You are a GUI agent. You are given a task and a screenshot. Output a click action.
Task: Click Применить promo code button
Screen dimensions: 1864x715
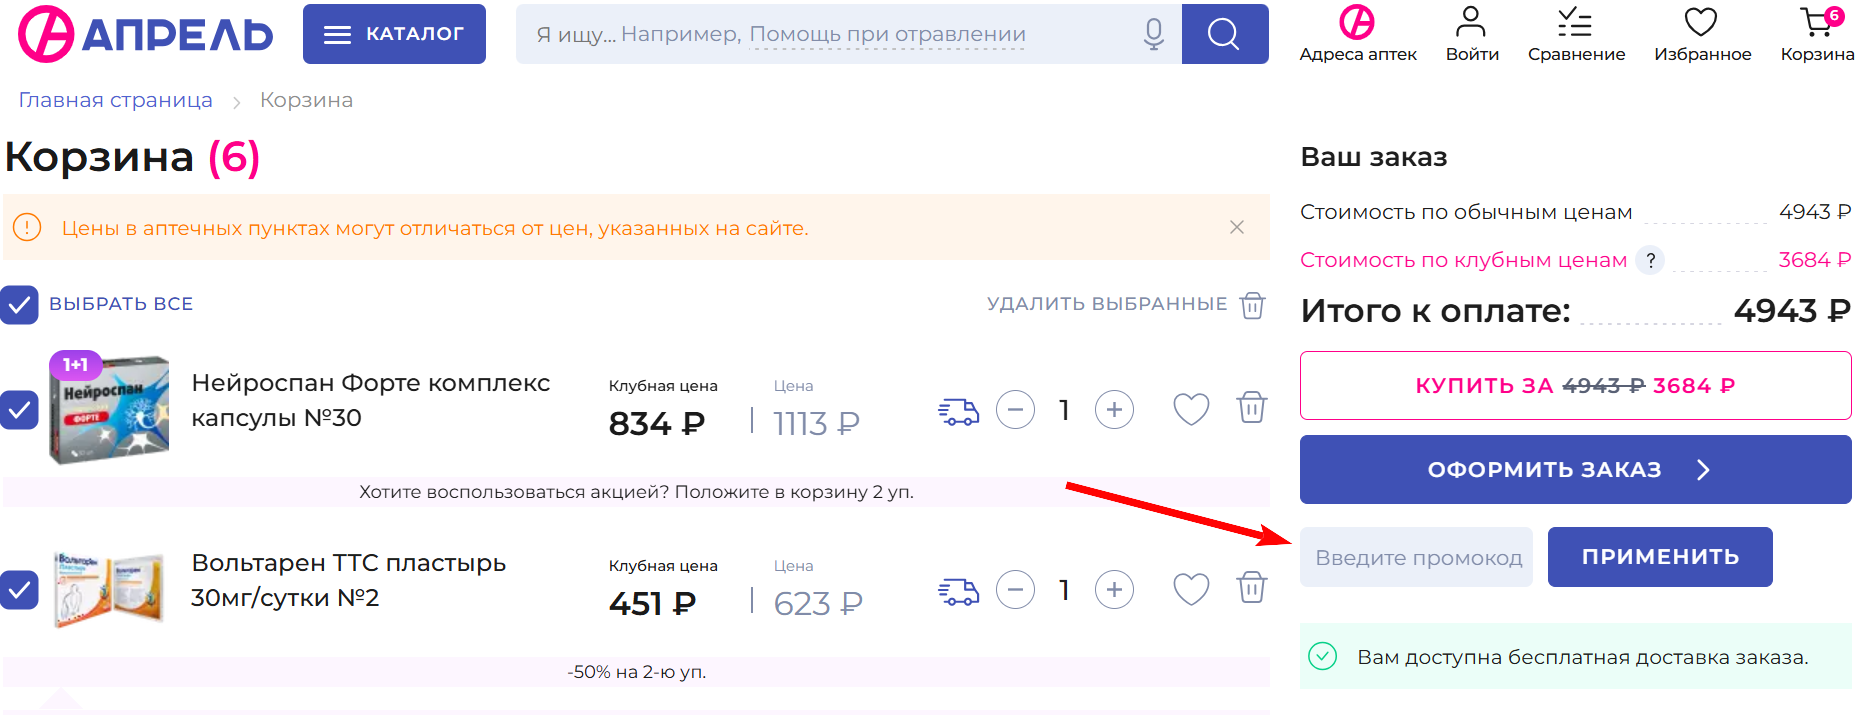[x=1660, y=557]
